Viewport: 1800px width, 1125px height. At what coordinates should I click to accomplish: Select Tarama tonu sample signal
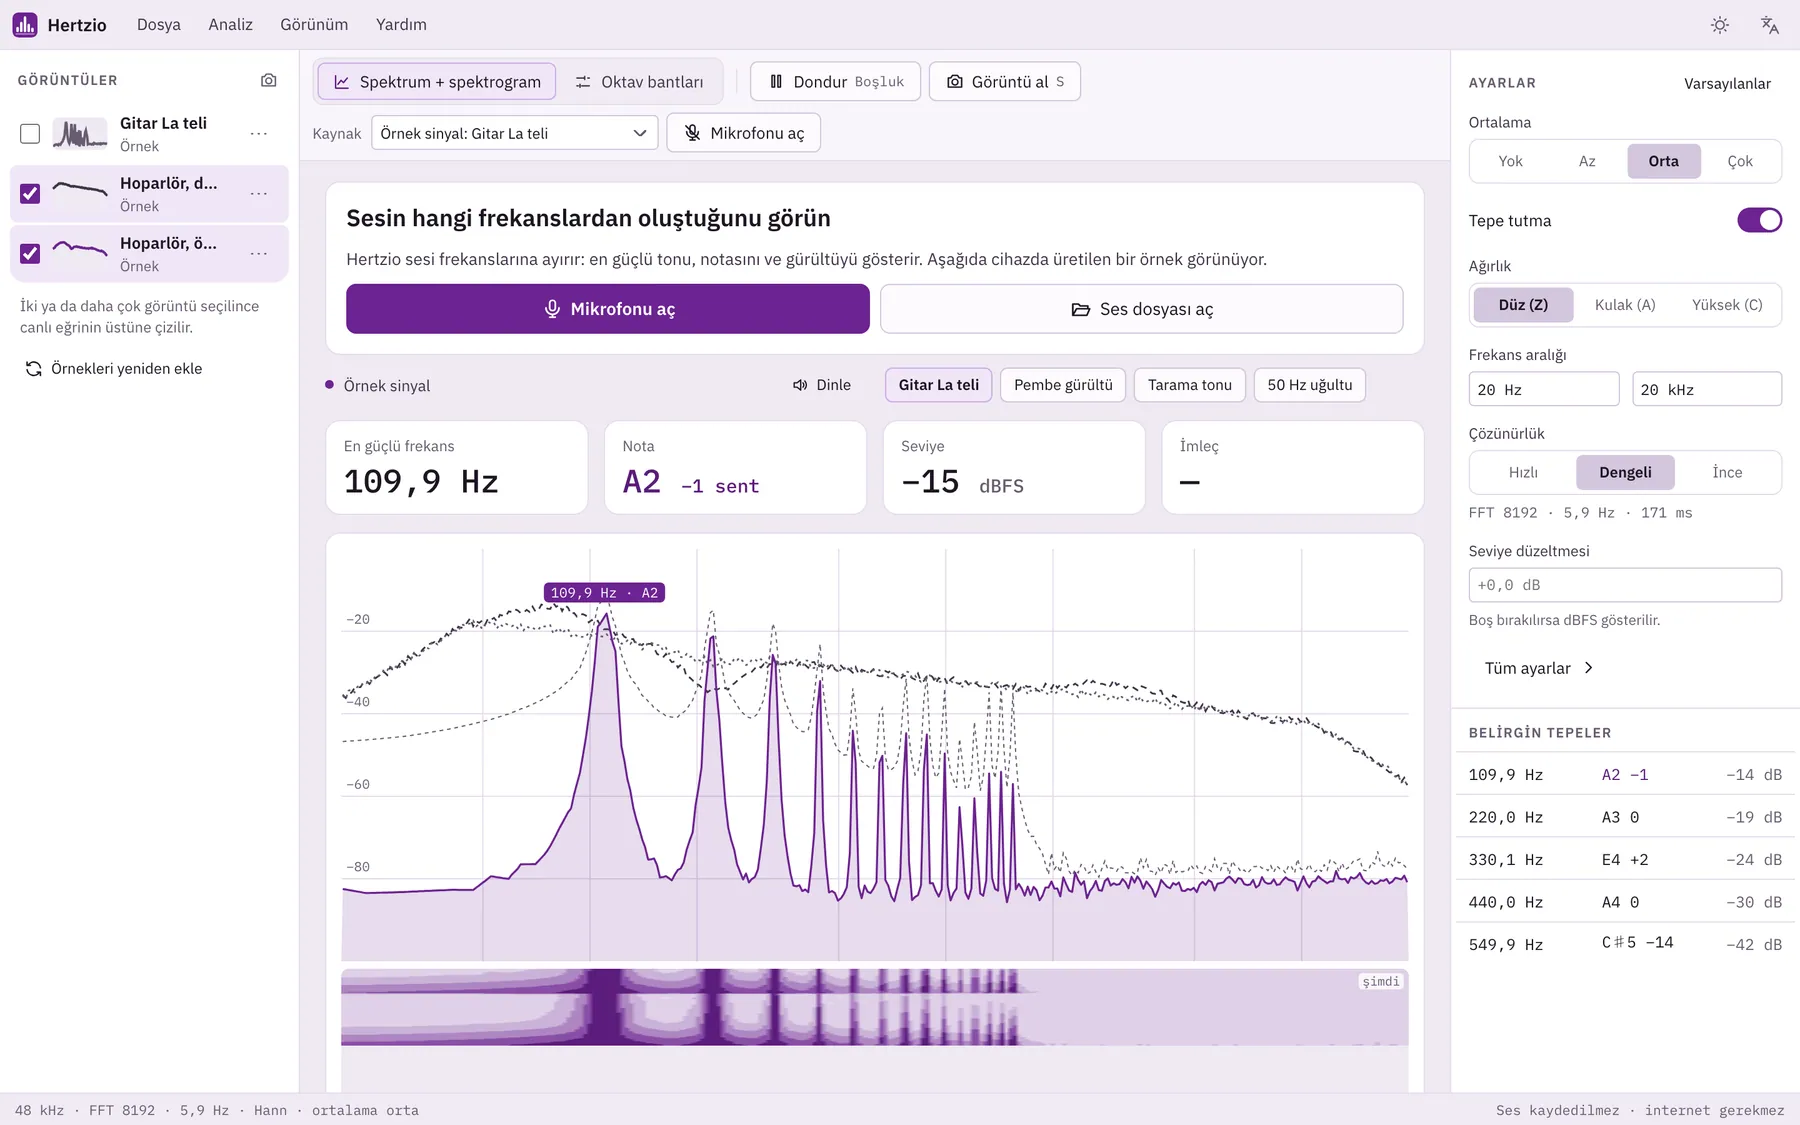[1190, 385]
